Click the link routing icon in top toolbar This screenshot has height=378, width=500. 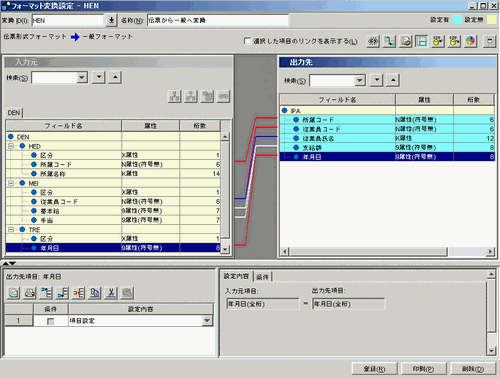point(389,41)
